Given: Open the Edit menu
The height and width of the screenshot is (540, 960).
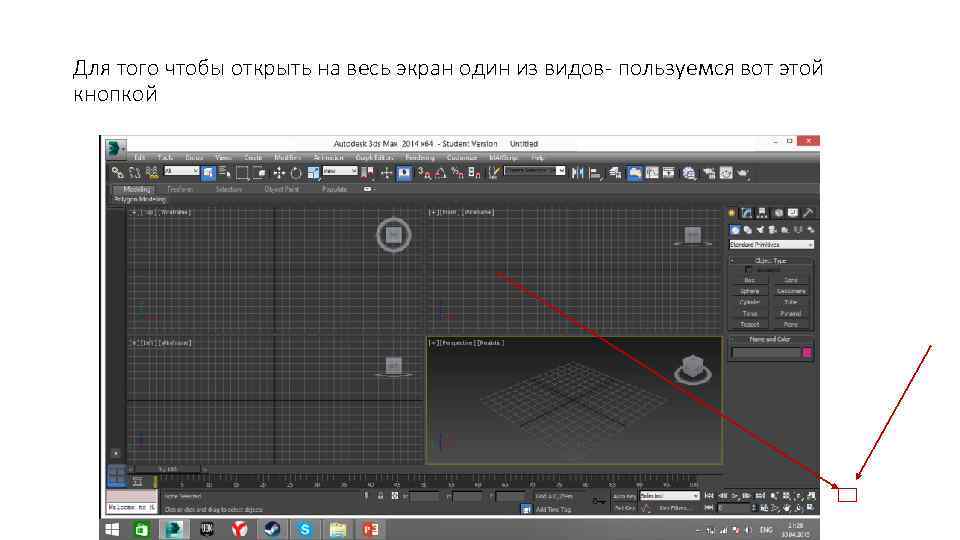Looking at the screenshot, I should pos(140,157).
